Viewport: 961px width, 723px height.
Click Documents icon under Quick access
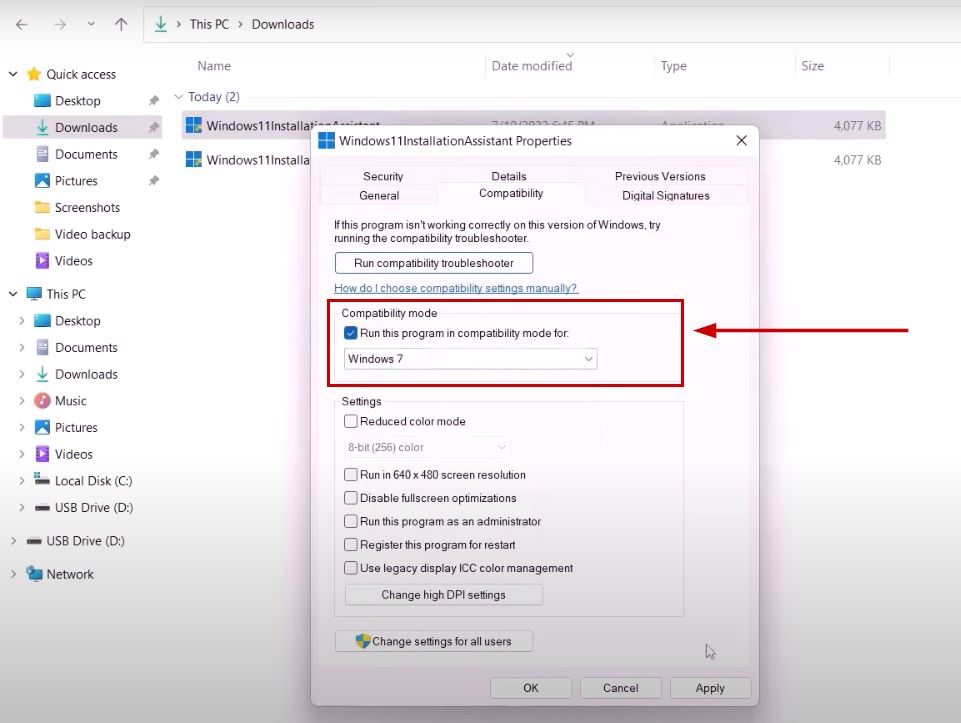click(42, 154)
